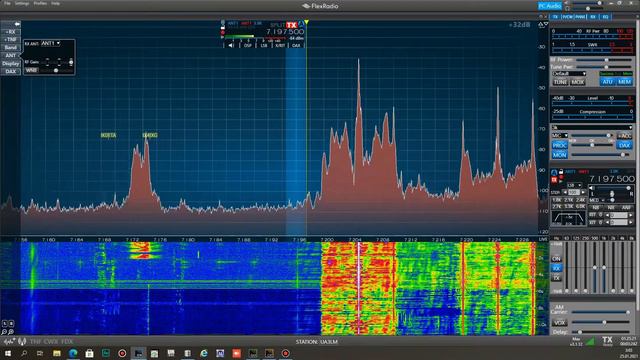Screen dimensions: 640x360
Task: Click the MOX button
Action: click(577, 82)
